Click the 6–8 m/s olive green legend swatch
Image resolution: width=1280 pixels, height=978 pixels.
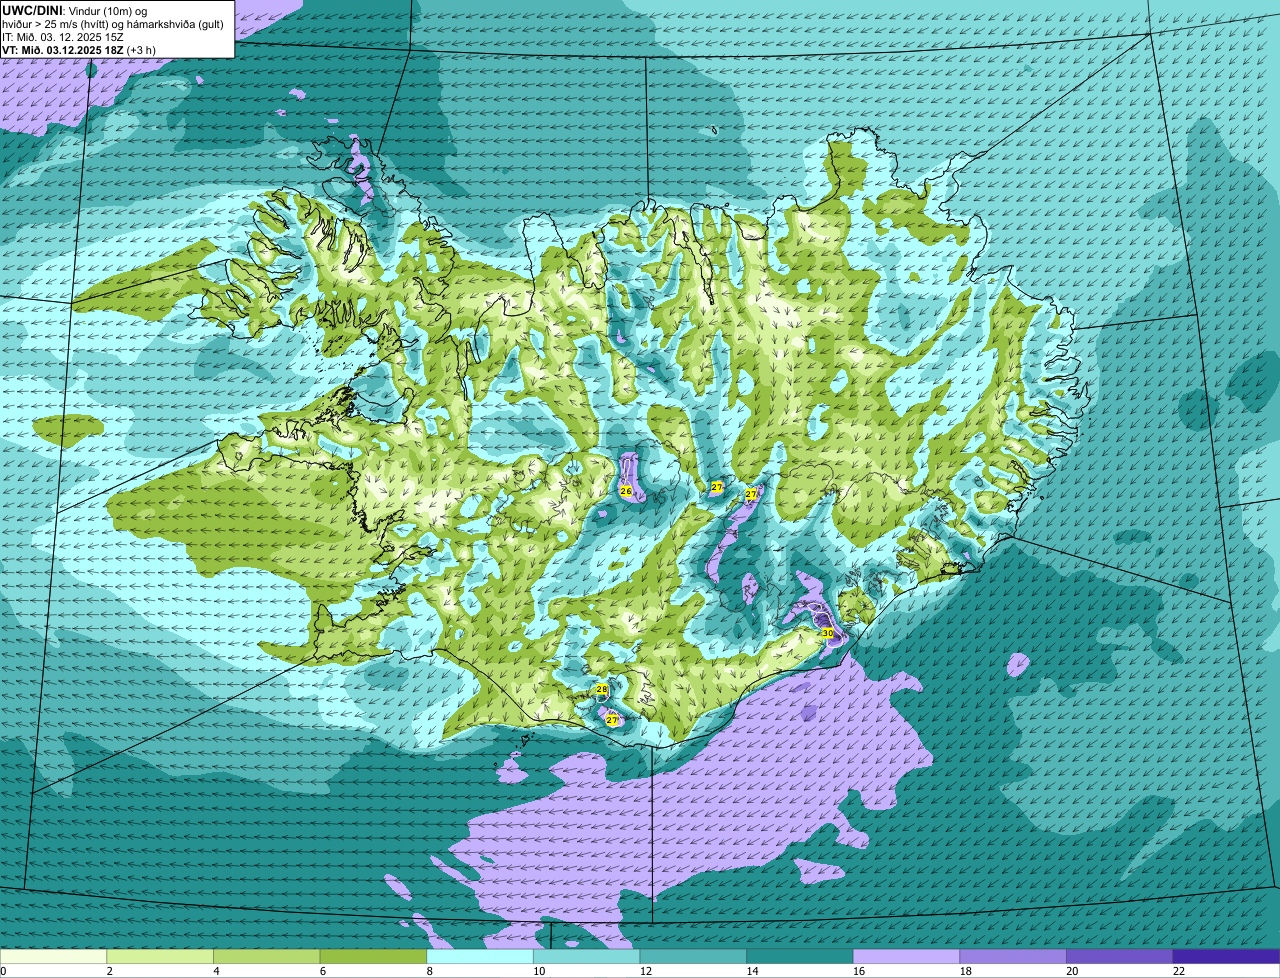coord(373,957)
